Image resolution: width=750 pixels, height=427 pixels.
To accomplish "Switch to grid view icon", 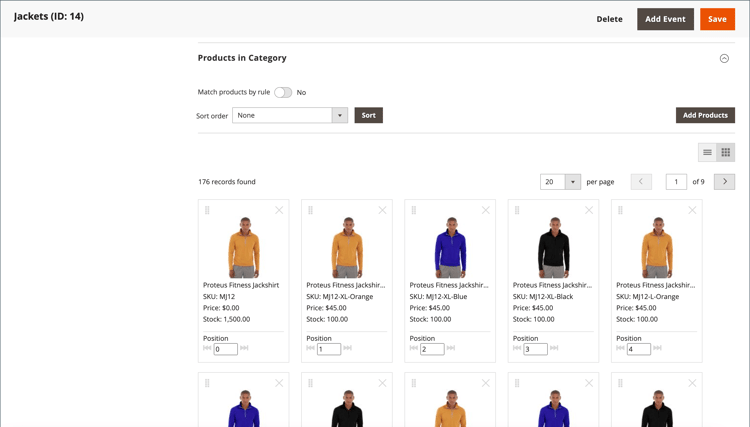I will [x=726, y=153].
